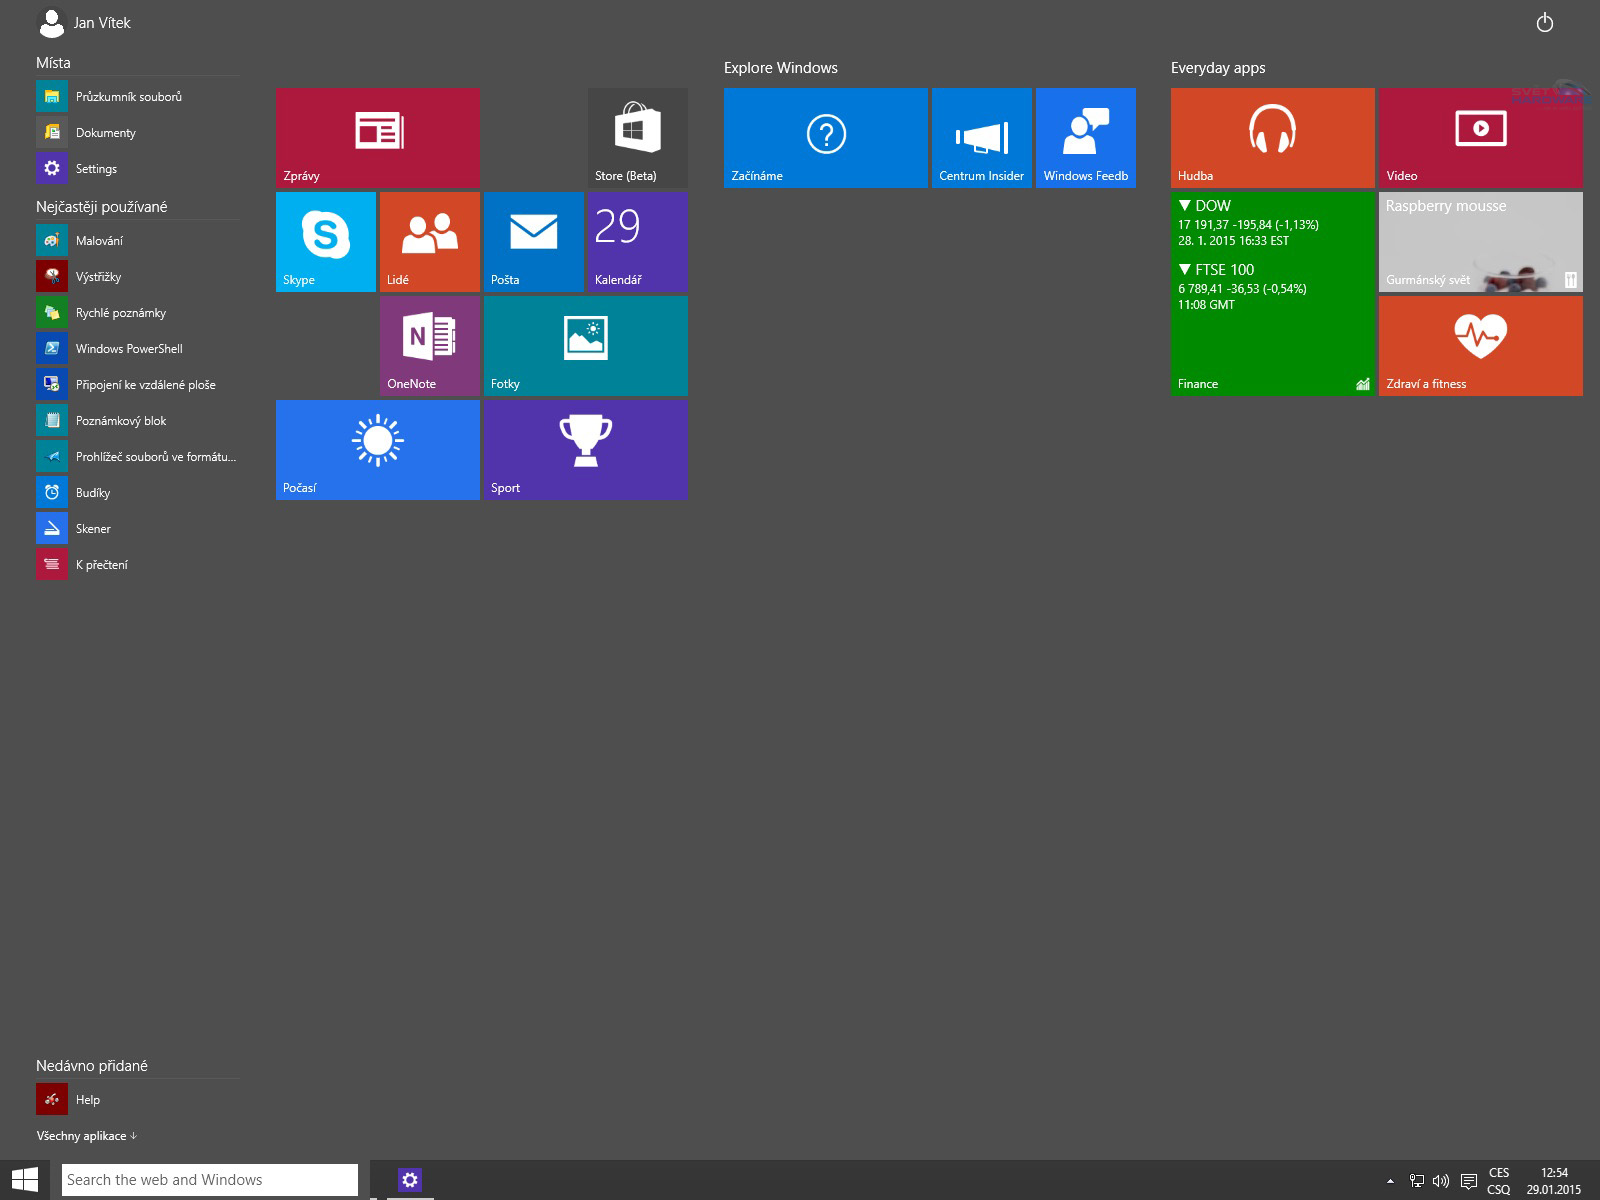Open the Sport trophy tile
Screen dimensions: 1600x1200
pyautogui.click(x=585, y=449)
